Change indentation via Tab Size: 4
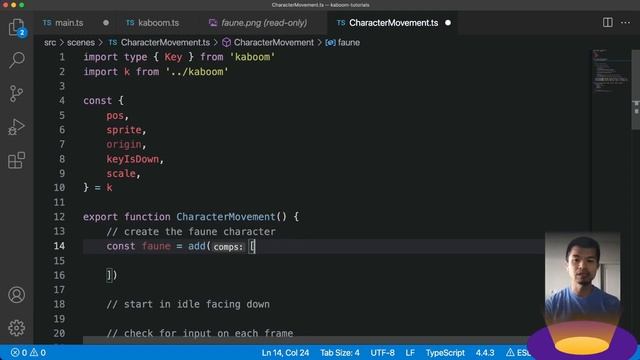This screenshot has height=360, width=640. pyautogui.click(x=340, y=353)
